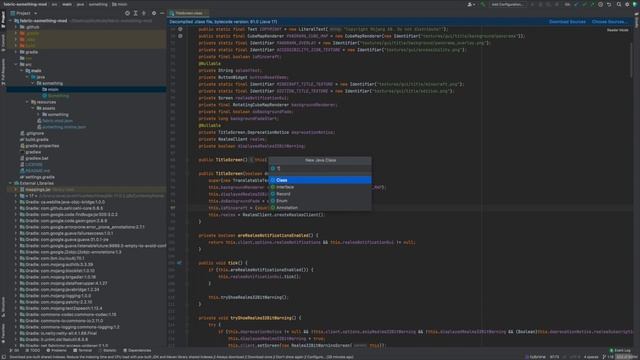Select LICENSE file in project tree
The image size is (640, 360).
(31, 164)
